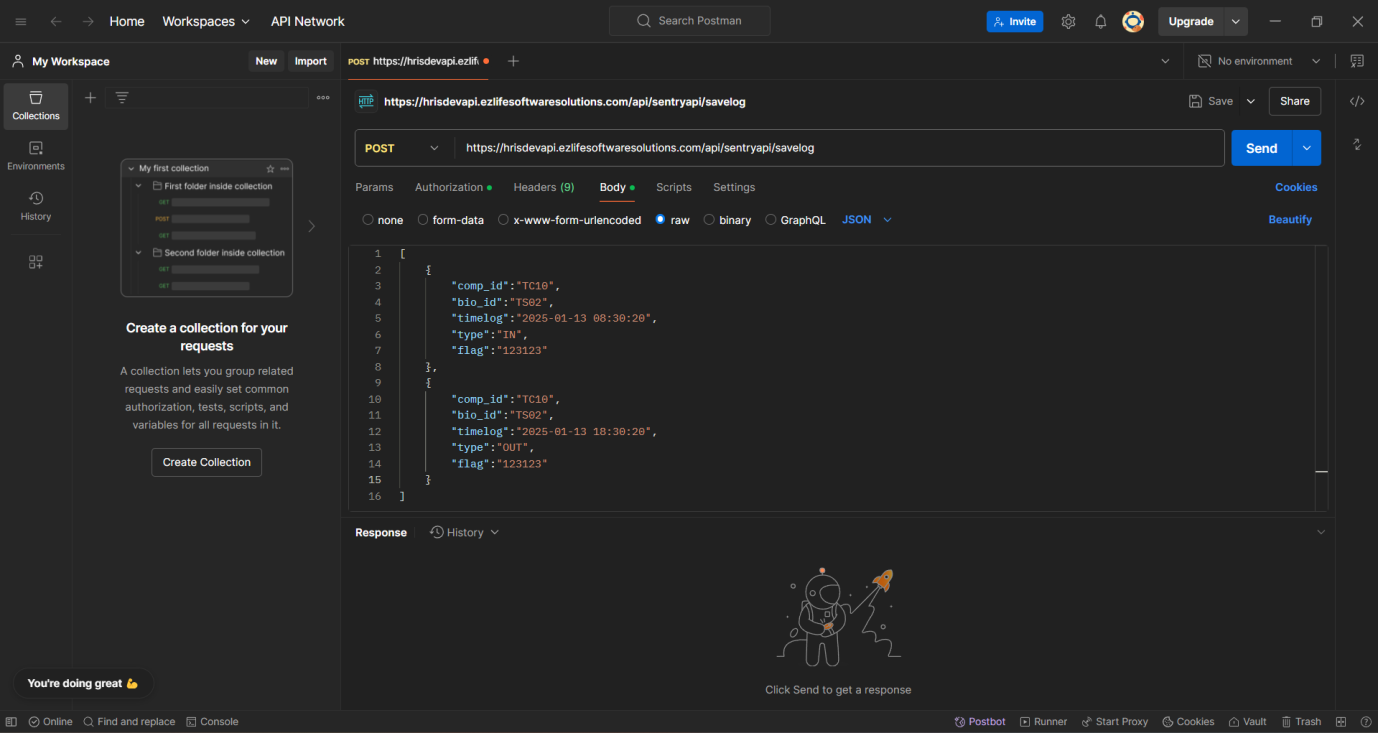
Task: Click the Search Postman field
Action: [690, 21]
